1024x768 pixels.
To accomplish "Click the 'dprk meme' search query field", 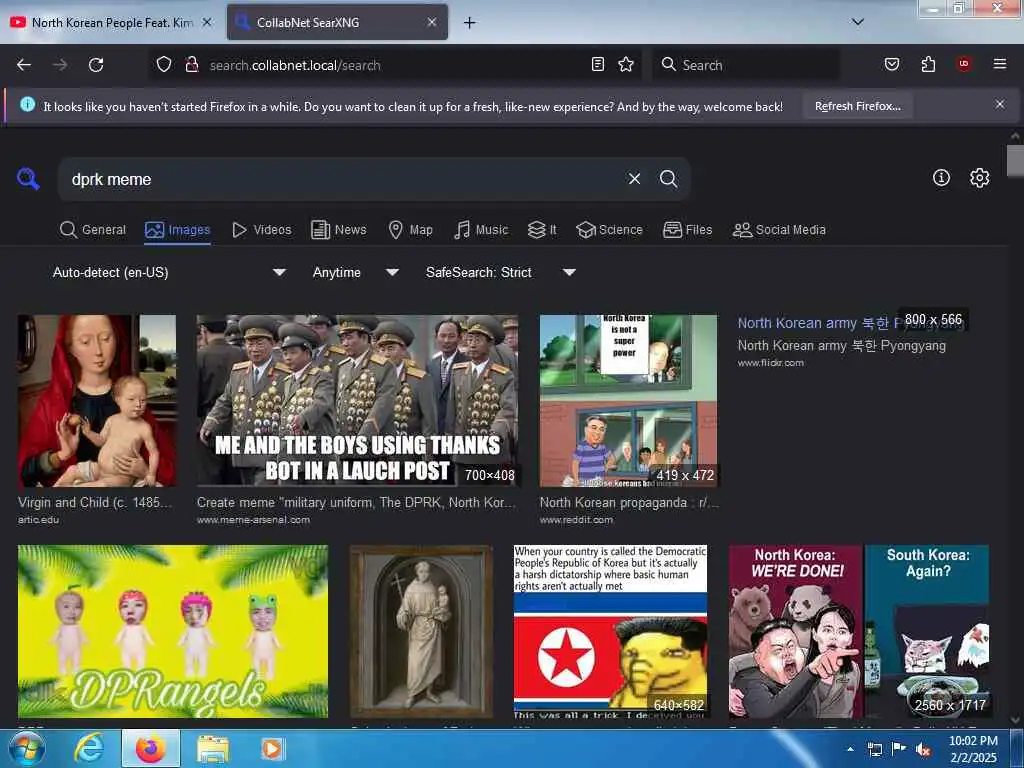I will pyautogui.click(x=340, y=179).
